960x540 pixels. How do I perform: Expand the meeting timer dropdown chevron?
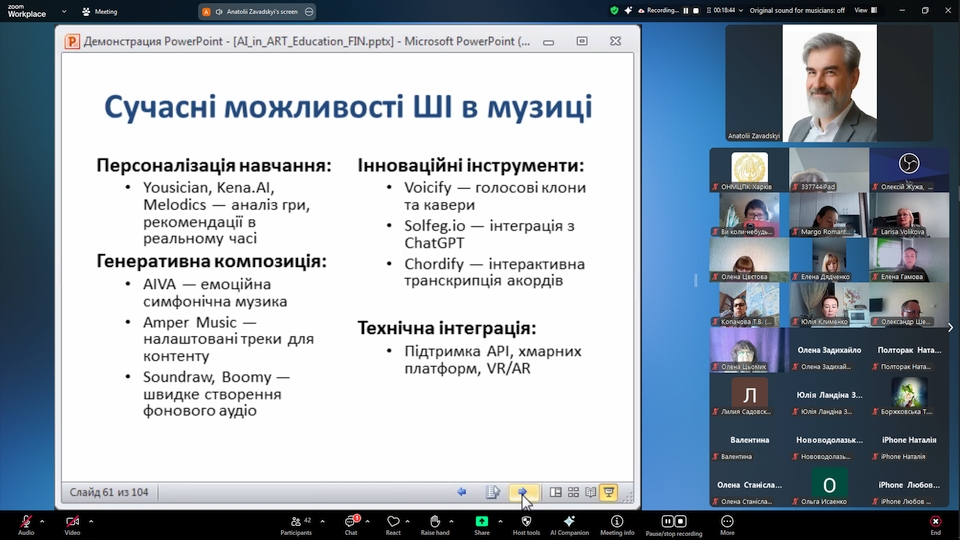pos(741,10)
